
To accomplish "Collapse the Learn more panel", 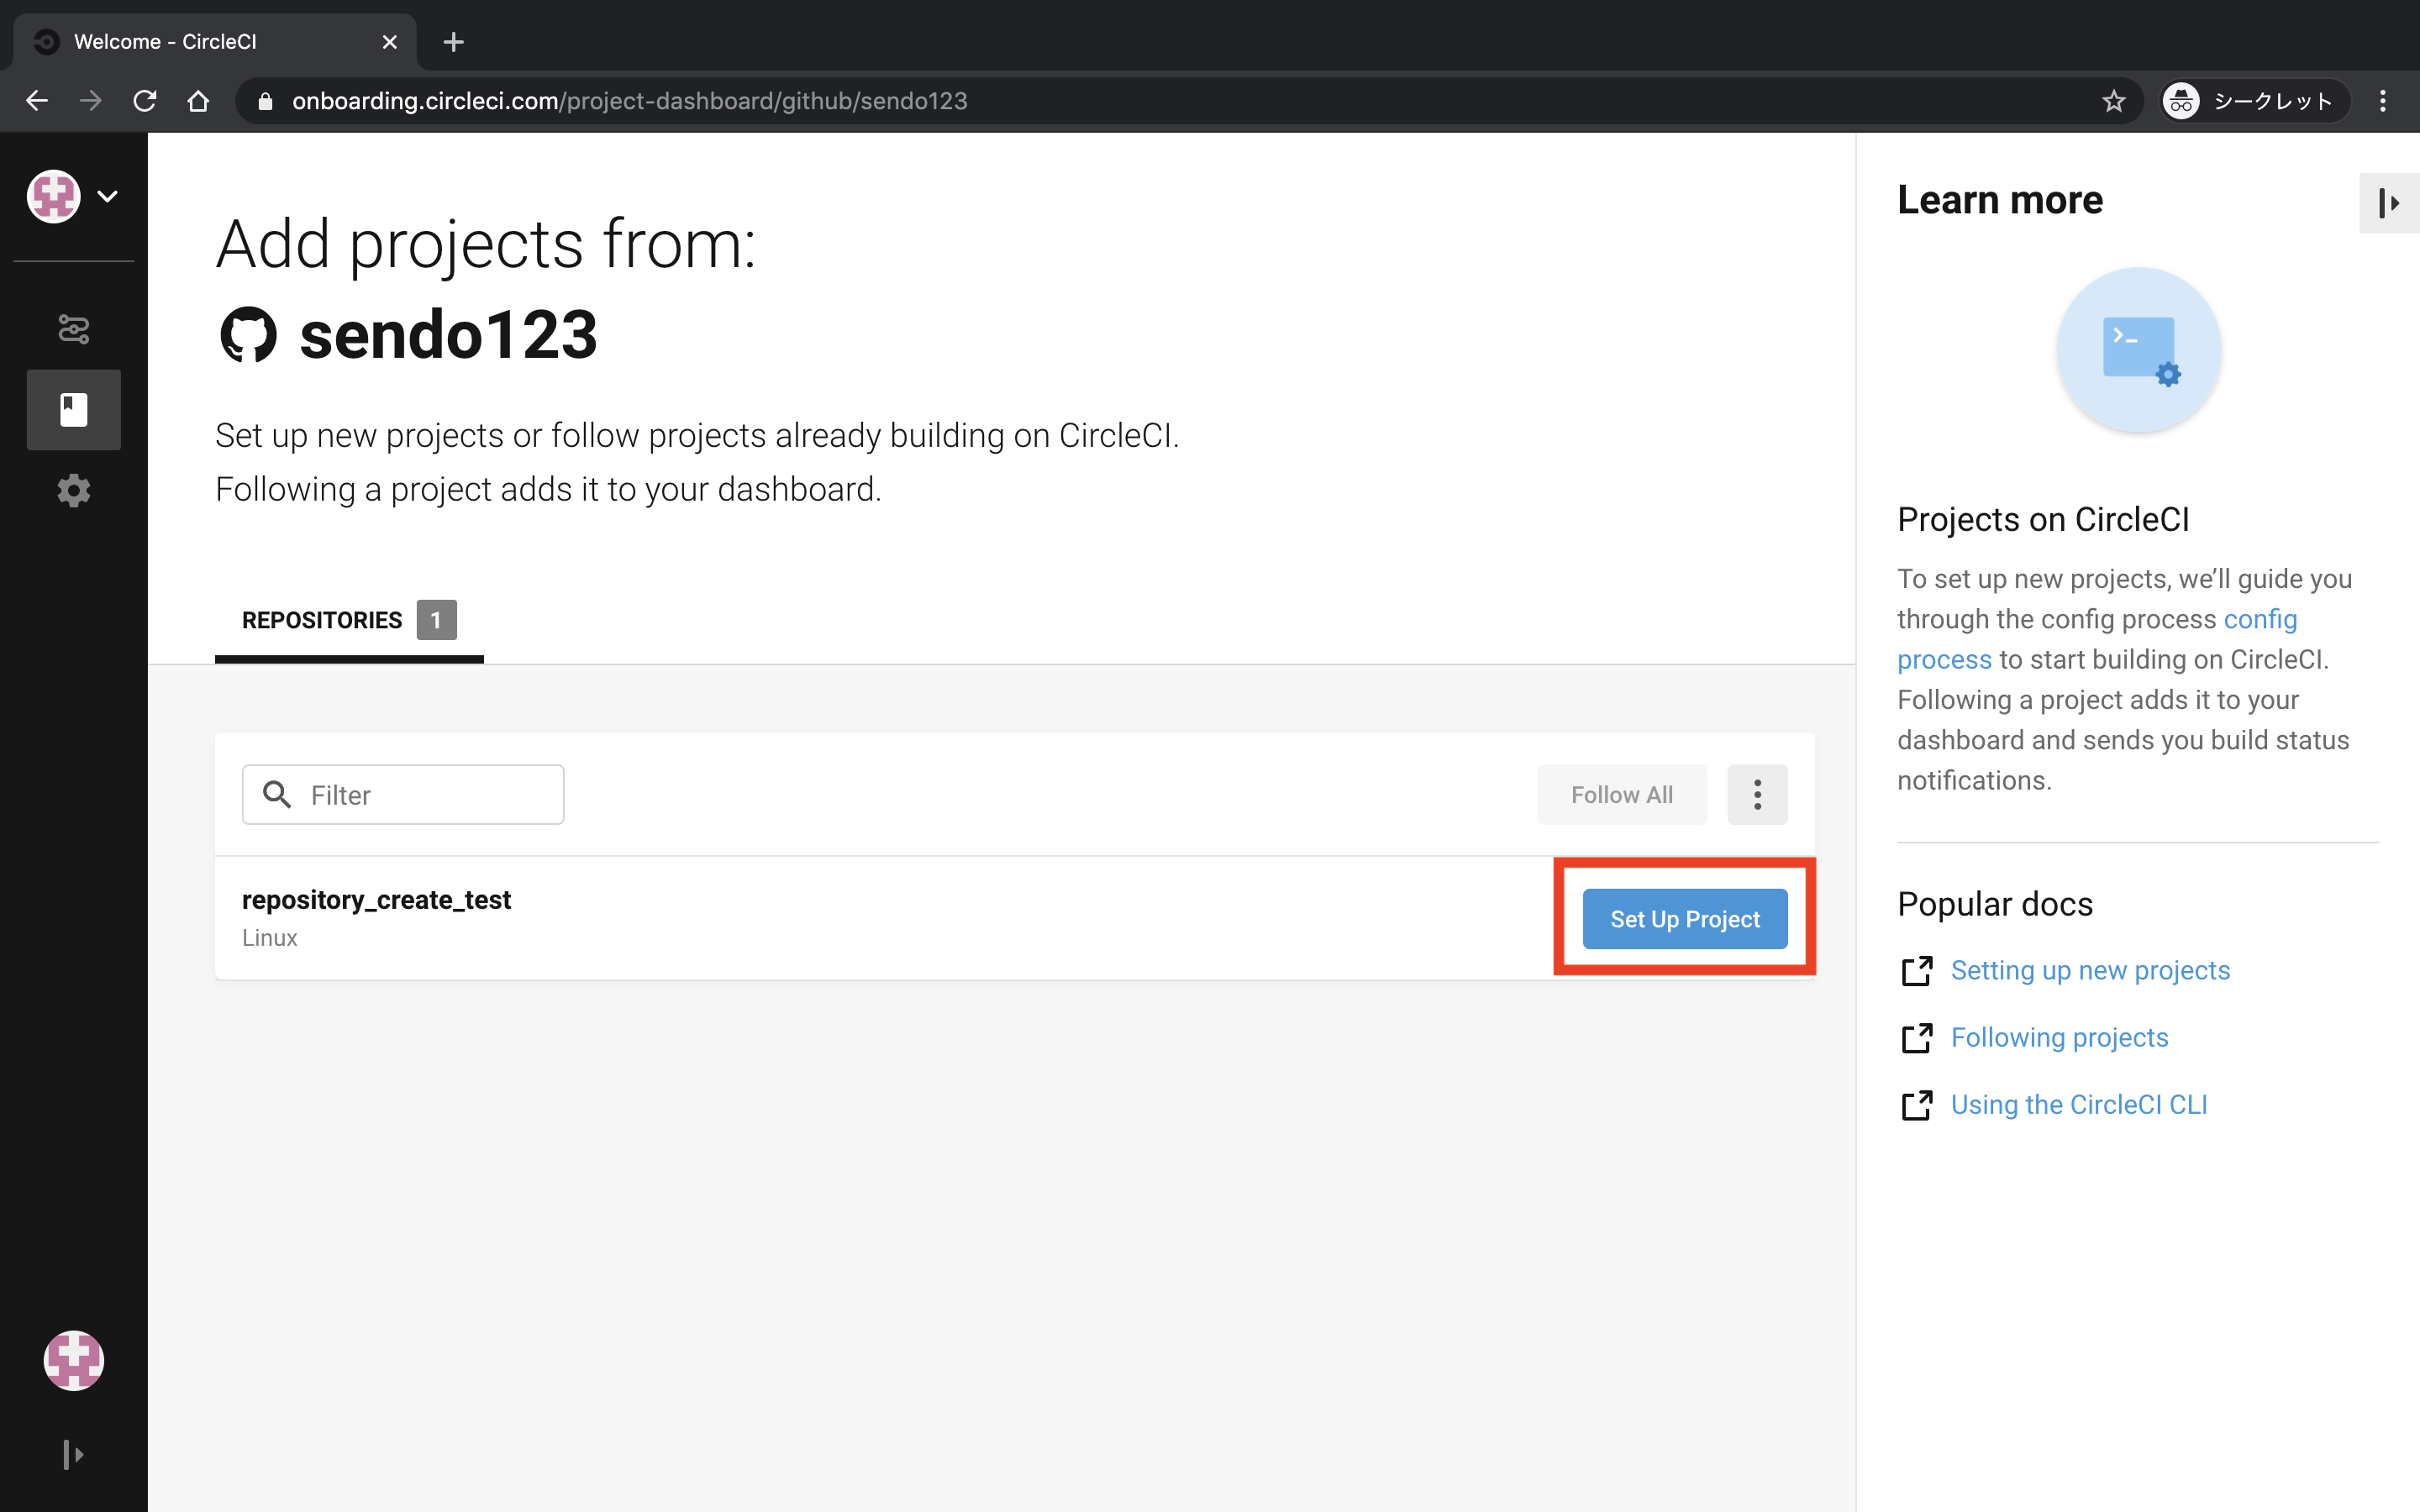I will coord(2388,204).
